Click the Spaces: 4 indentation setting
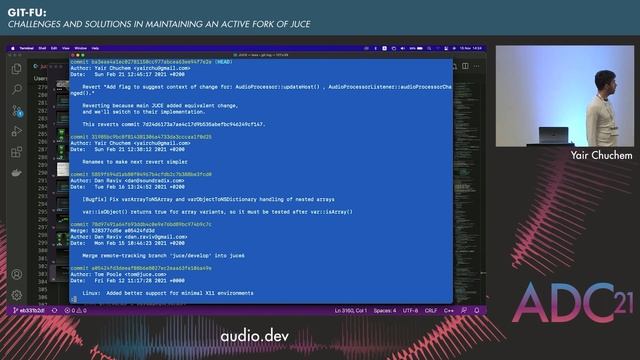The image size is (640, 360). click(385, 311)
